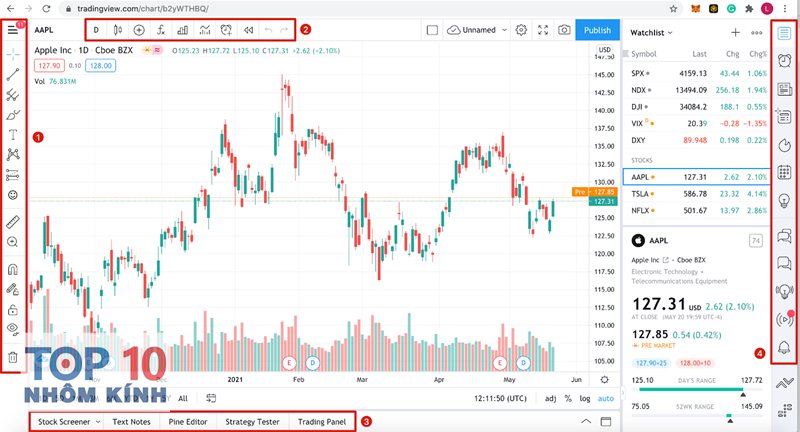800x432 pixels.
Task: Select SPX row in watchlist
Action: click(696, 73)
